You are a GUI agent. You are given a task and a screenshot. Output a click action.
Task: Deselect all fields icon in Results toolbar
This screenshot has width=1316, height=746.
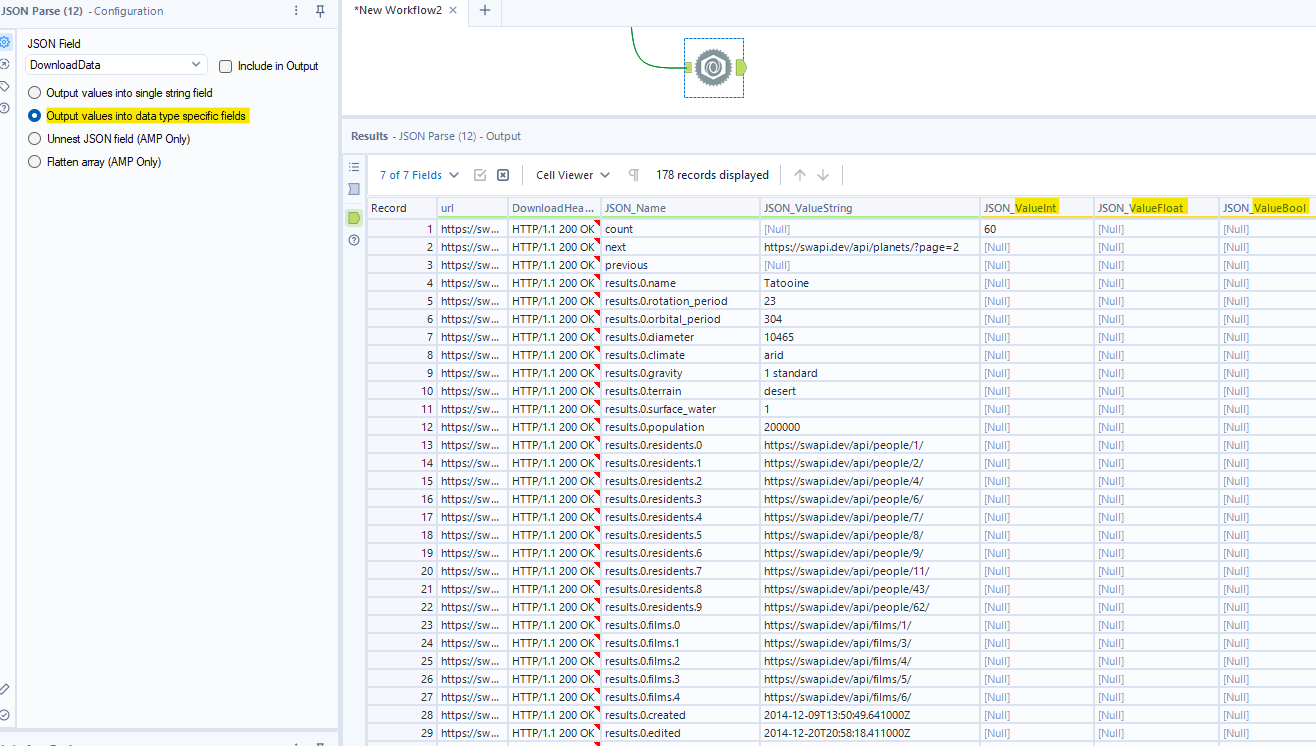coord(503,175)
